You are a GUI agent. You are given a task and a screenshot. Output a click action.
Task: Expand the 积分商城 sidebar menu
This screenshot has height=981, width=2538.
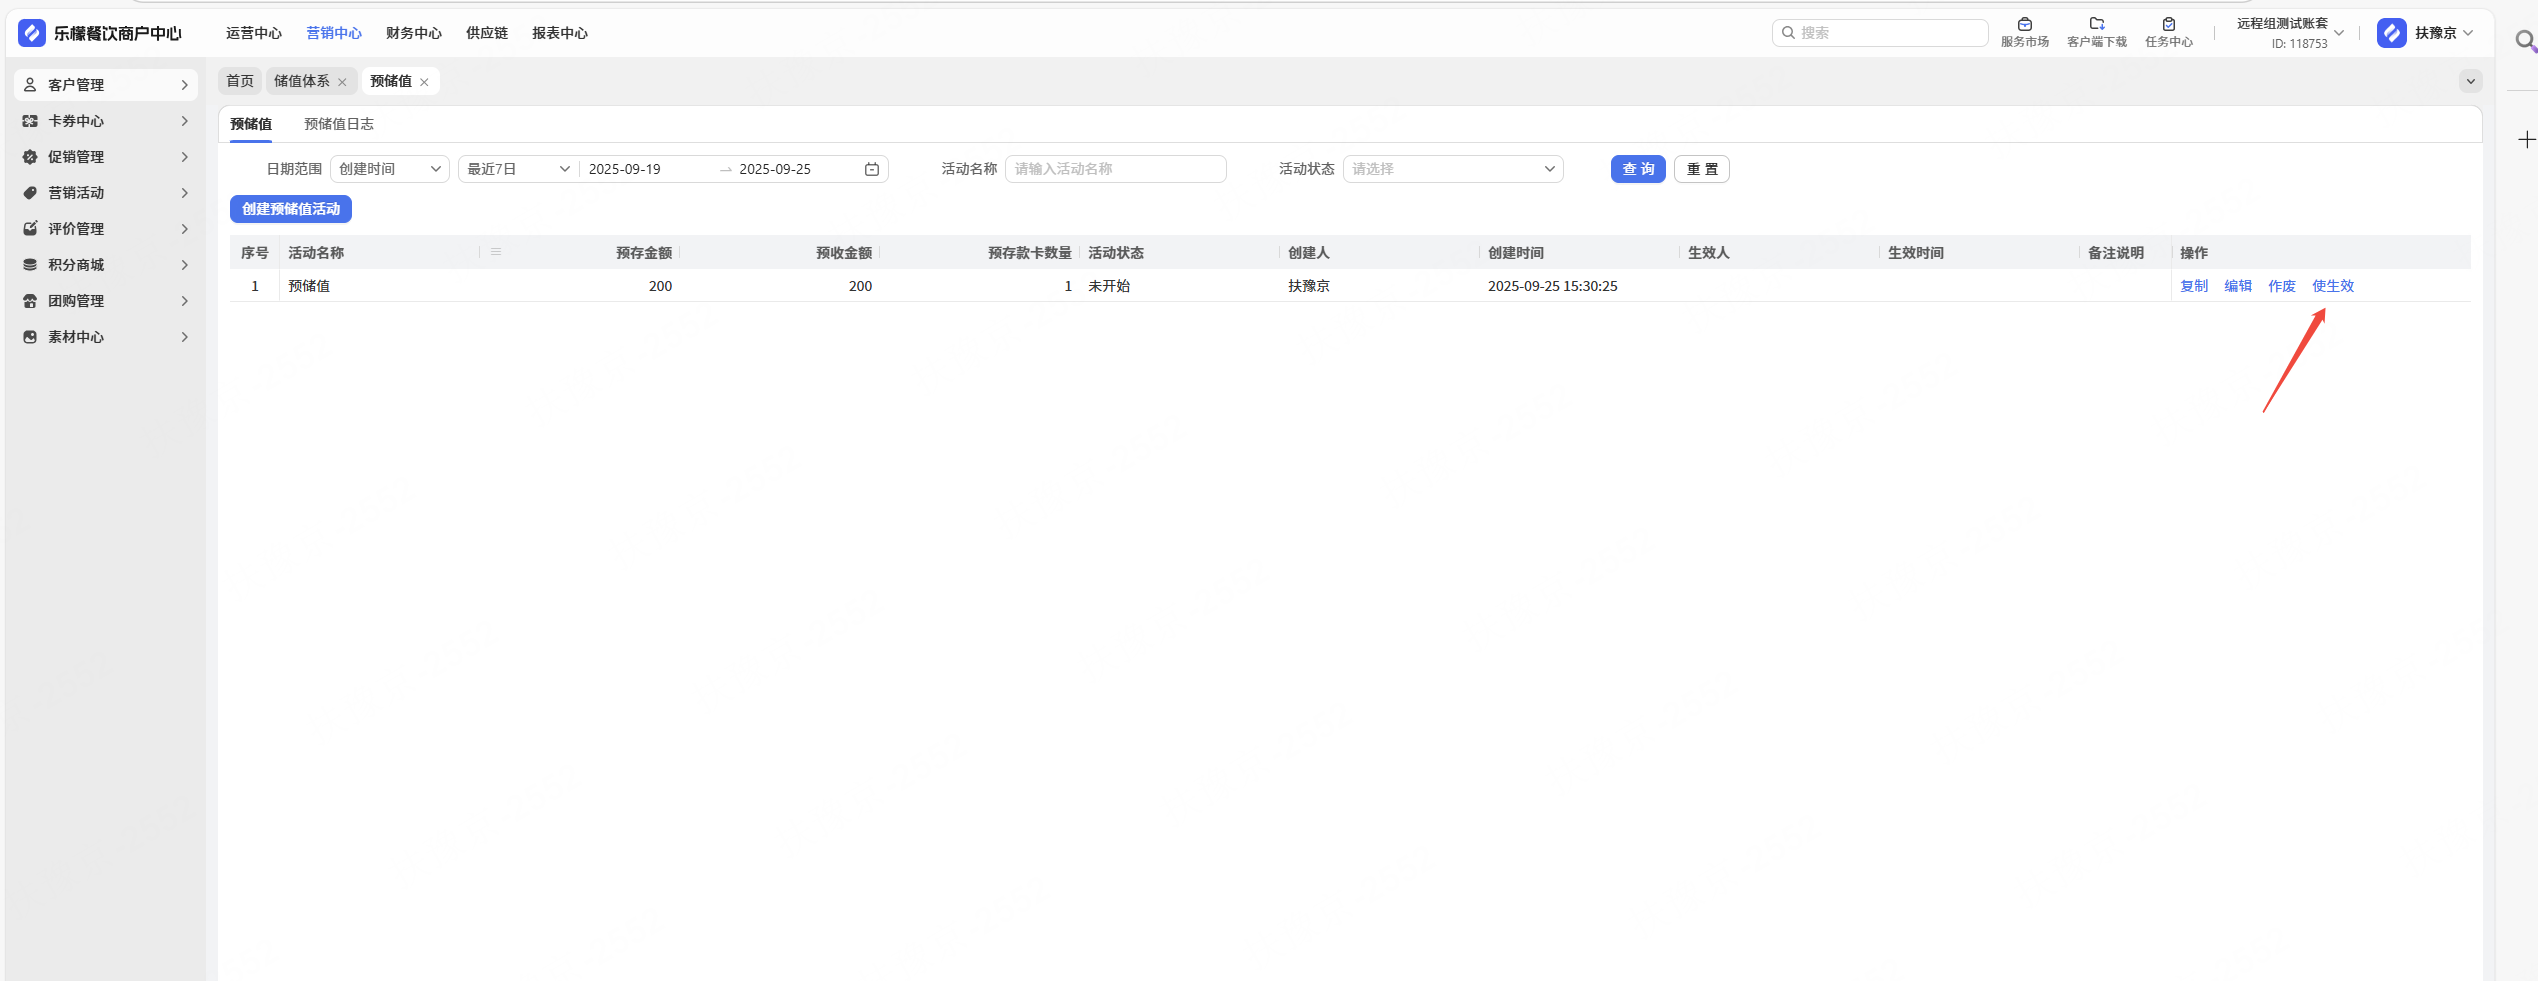(x=185, y=265)
